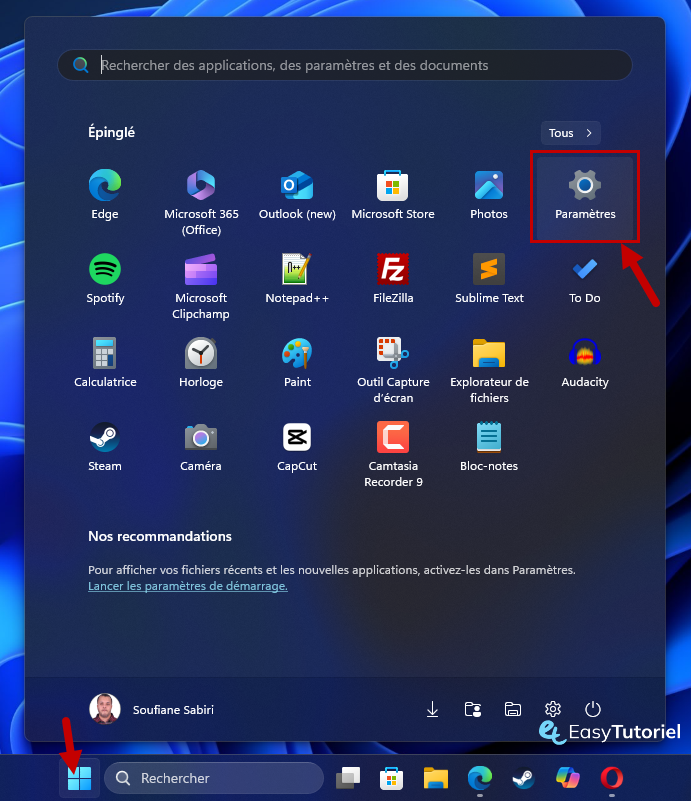Launch Outil Capture d'écran

(x=393, y=370)
